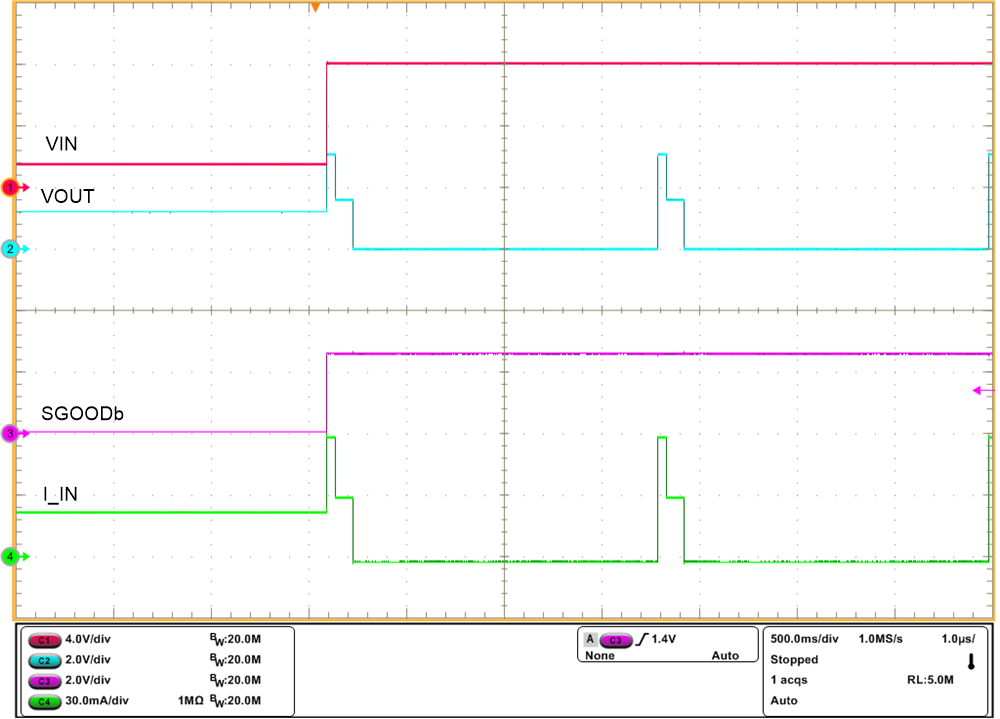Open the None holdoff selector
1000x719 pixels.
coord(600,656)
